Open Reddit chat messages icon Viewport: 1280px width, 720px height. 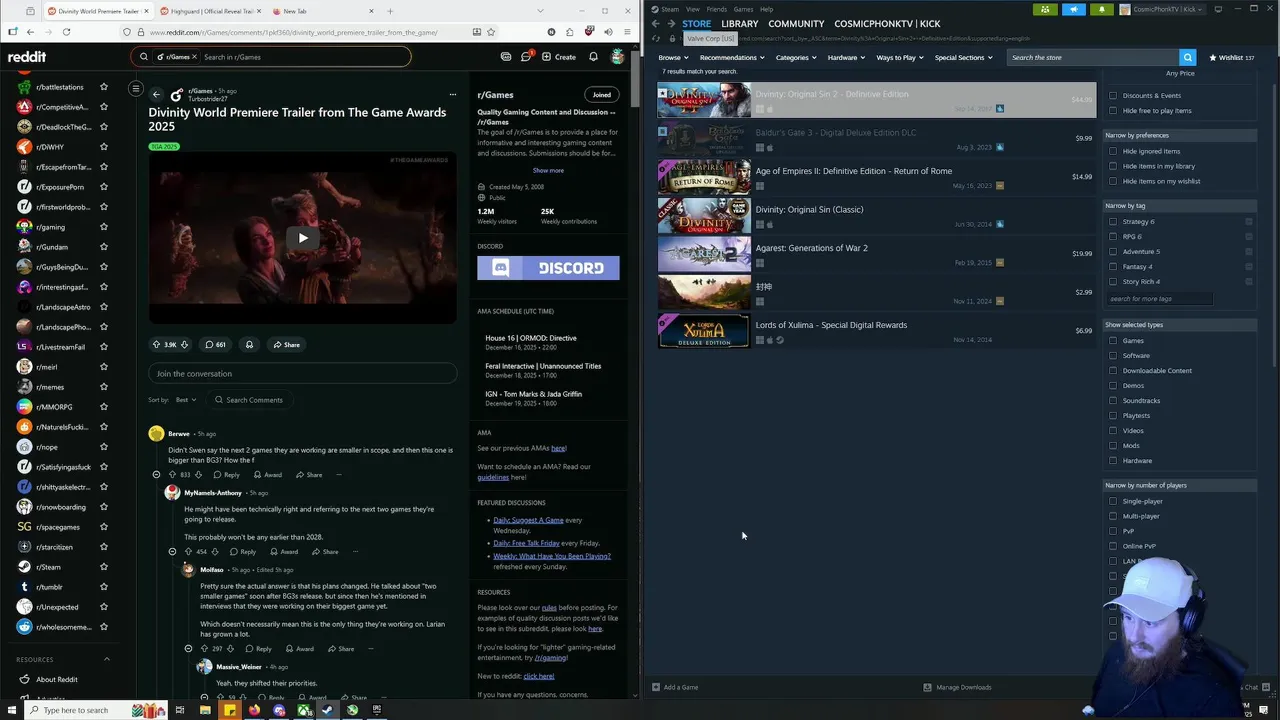pyautogui.click(x=526, y=57)
